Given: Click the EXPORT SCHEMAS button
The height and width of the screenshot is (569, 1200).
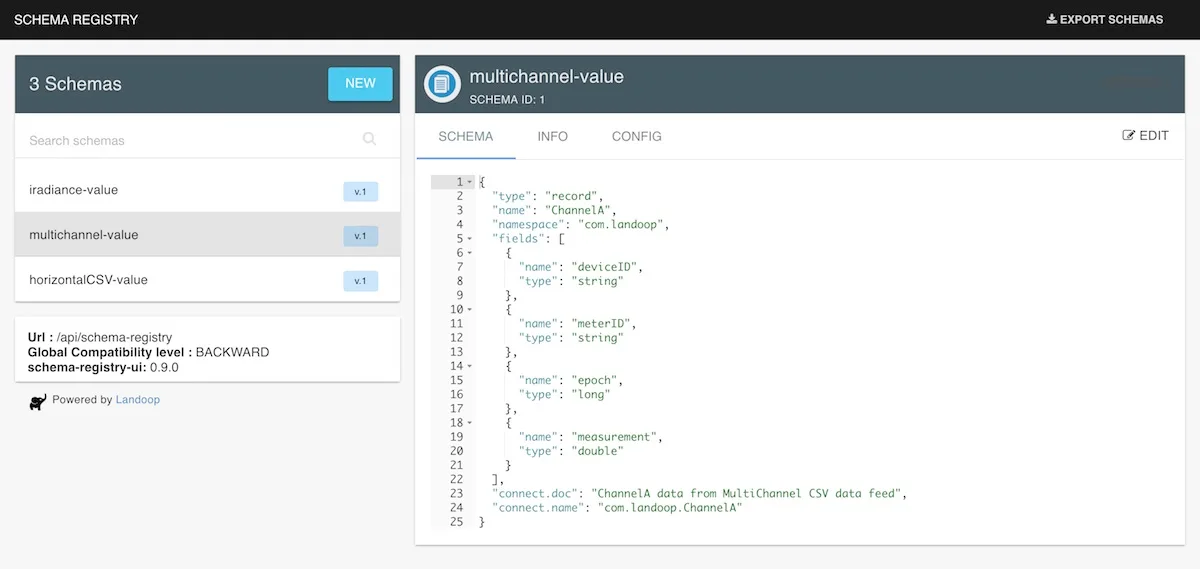Looking at the screenshot, I should (x=1105, y=19).
